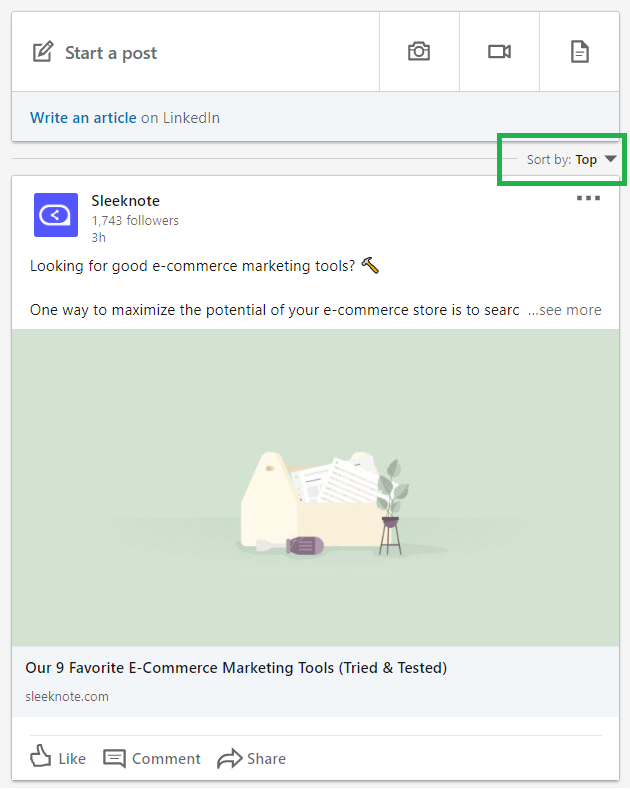
Task: Click the thumbs-up Like icon
Action: coord(41,758)
